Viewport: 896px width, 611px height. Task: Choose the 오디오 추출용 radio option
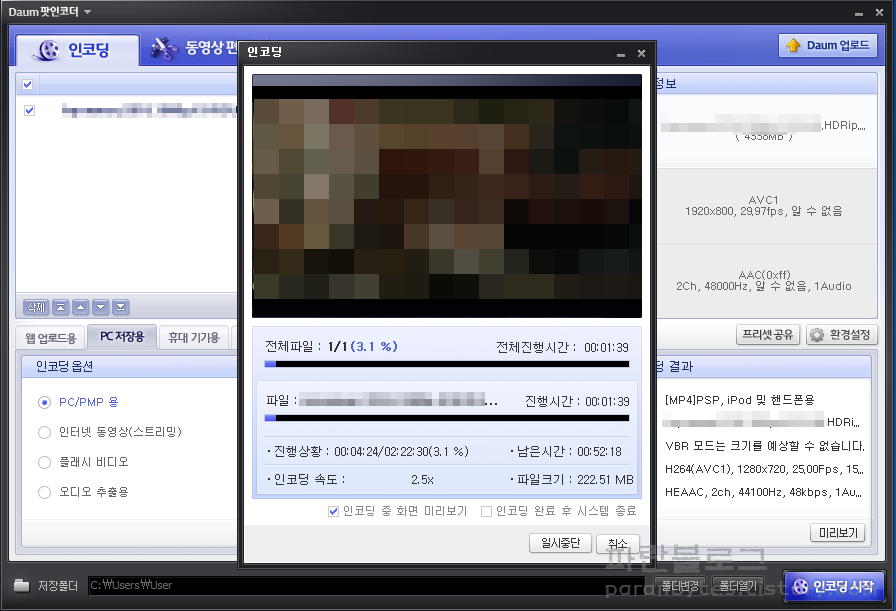(44, 492)
